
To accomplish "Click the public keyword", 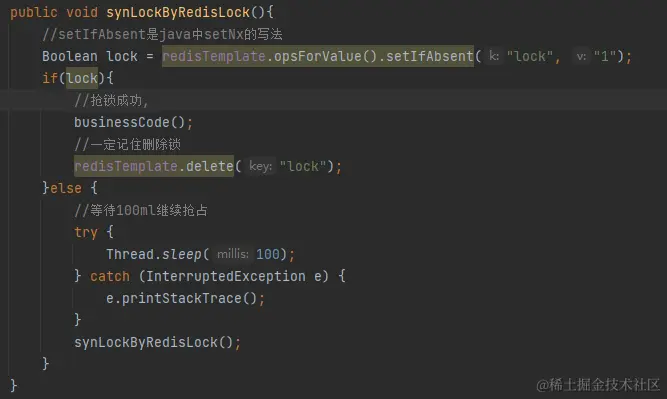I will pyautogui.click(x=34, y=12).
